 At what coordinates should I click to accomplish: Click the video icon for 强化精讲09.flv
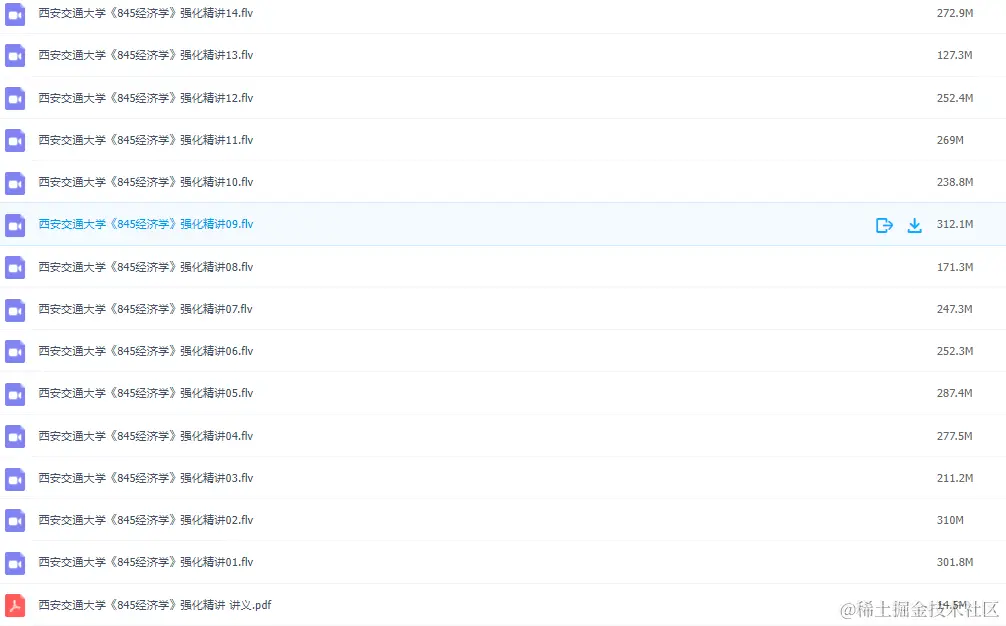(x=15, y=225)
